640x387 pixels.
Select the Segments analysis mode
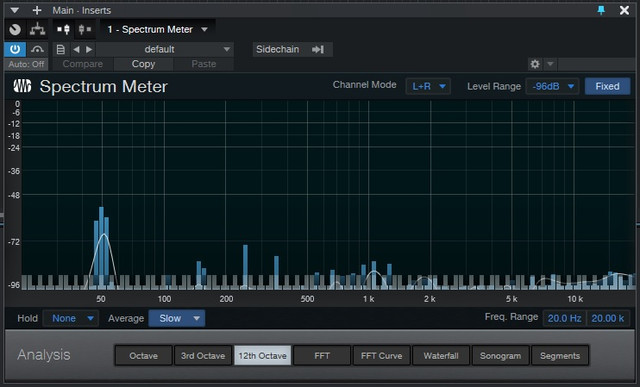(x=560, y=356)
